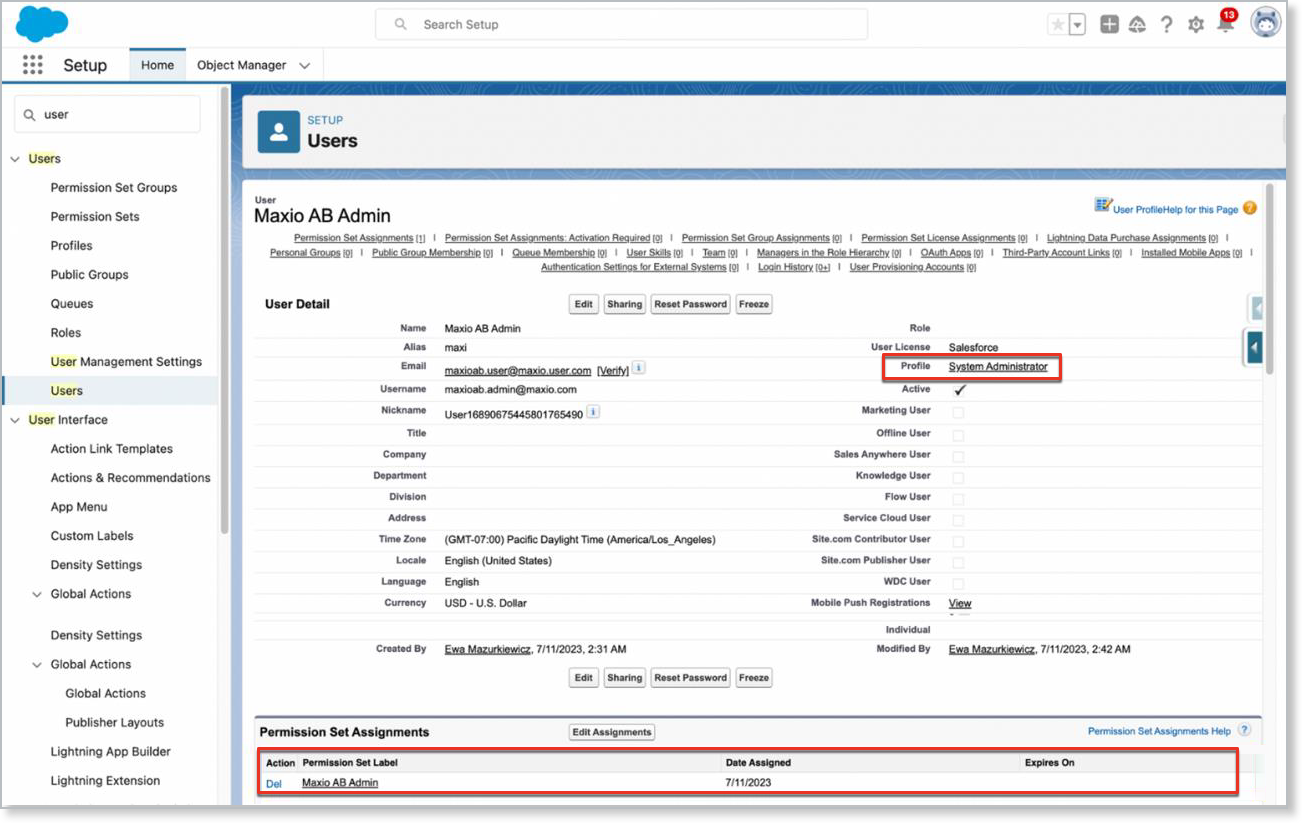Open the global actions plus icon
Viewport: 1302px width, 823px height.
1109,25
